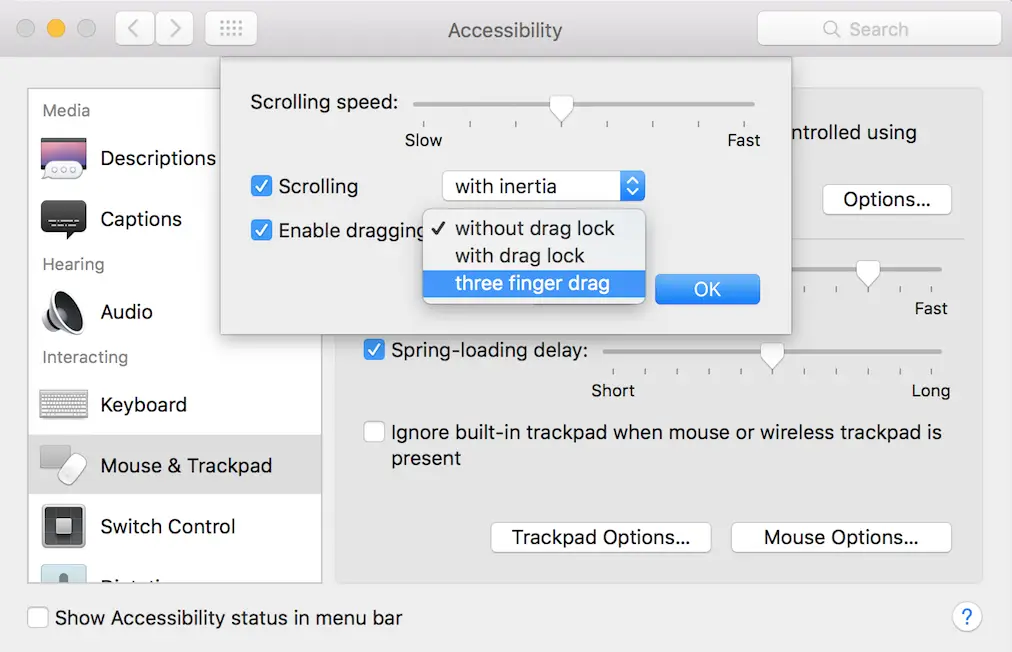Enable Ignore built-in trackpad checkbox
Image resolution: width=1012 pixels, height=652 pixels.
(x=374, y=431)
